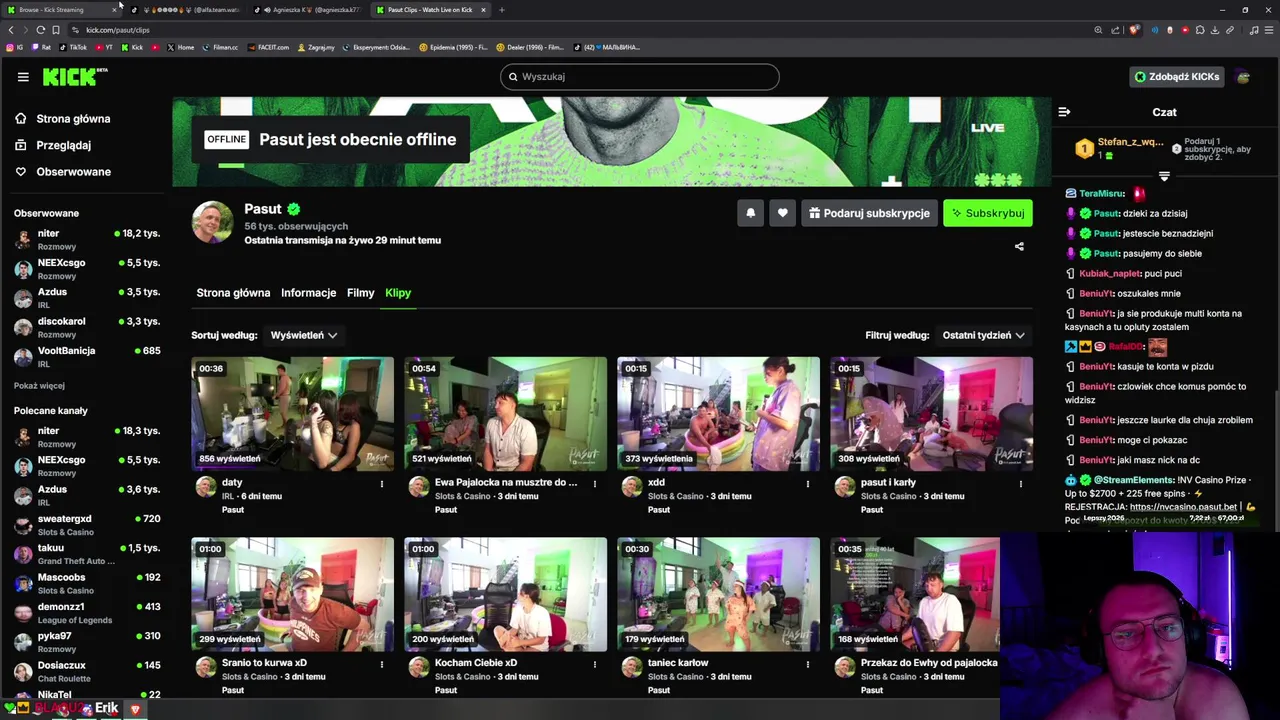Switch to 'Browse - Kick Streaming' browser tab
The image size is (1280, 720).
tap(60, 10)
